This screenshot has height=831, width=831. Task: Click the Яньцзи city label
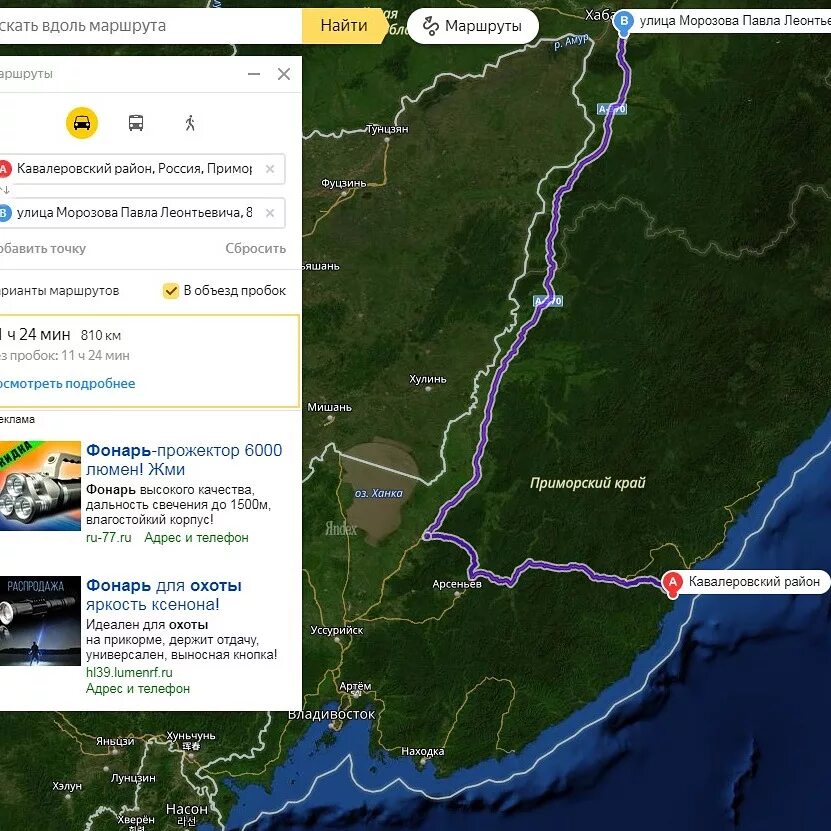click(x=115, y=741)
